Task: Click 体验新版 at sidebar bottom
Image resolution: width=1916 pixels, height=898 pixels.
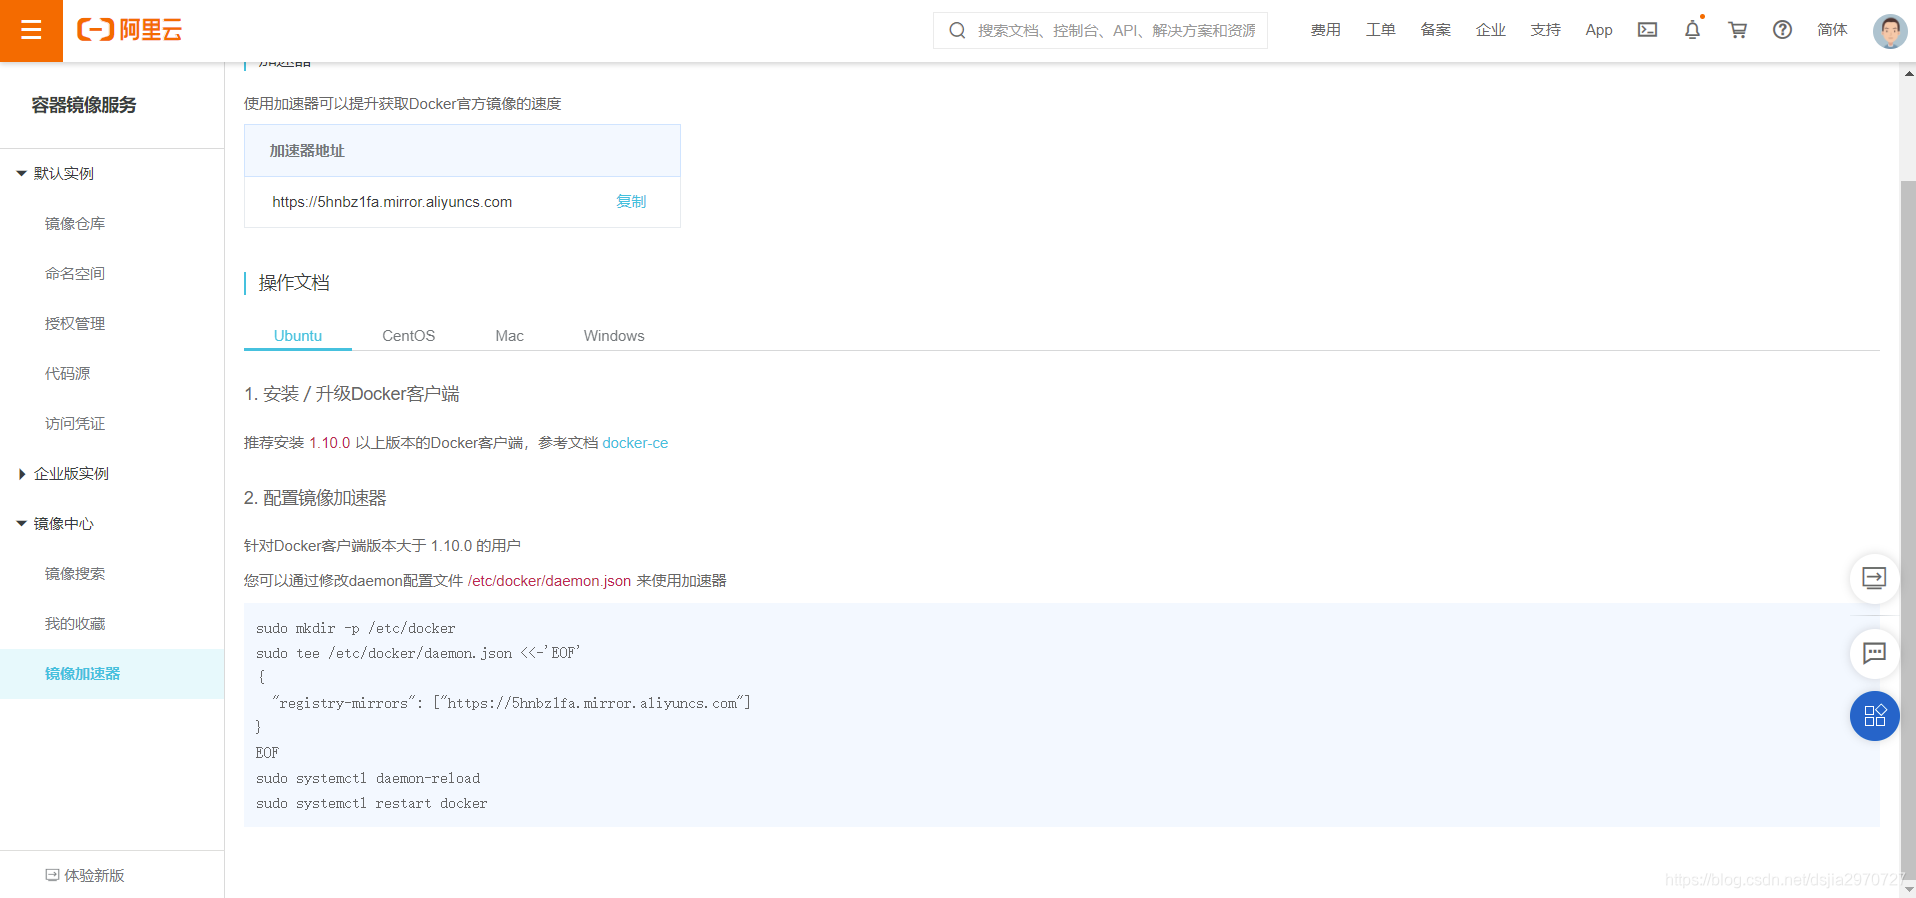Action: tap(94, 875)
